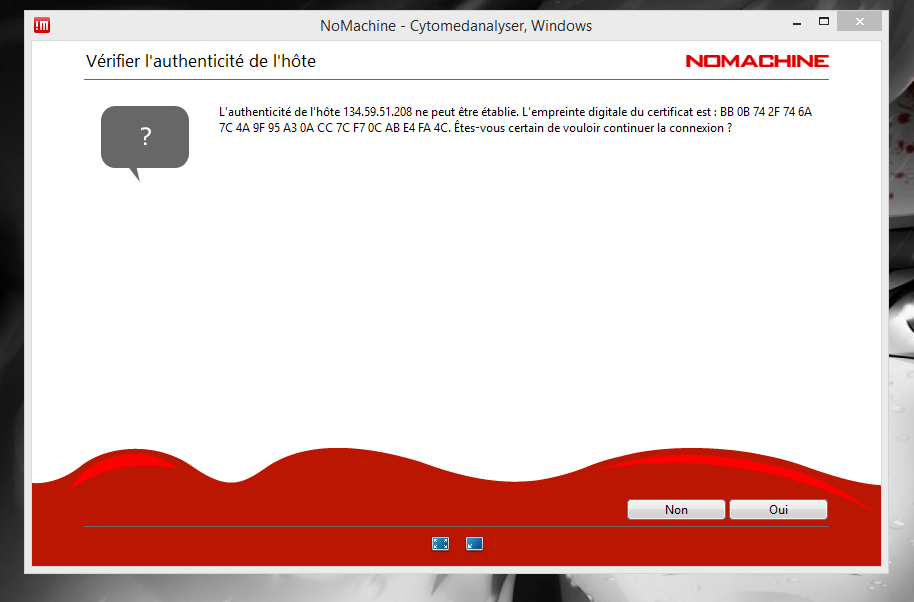914x602 pixels.
Task: Maximize the NoMachine window
Action: tap(824, 22)
